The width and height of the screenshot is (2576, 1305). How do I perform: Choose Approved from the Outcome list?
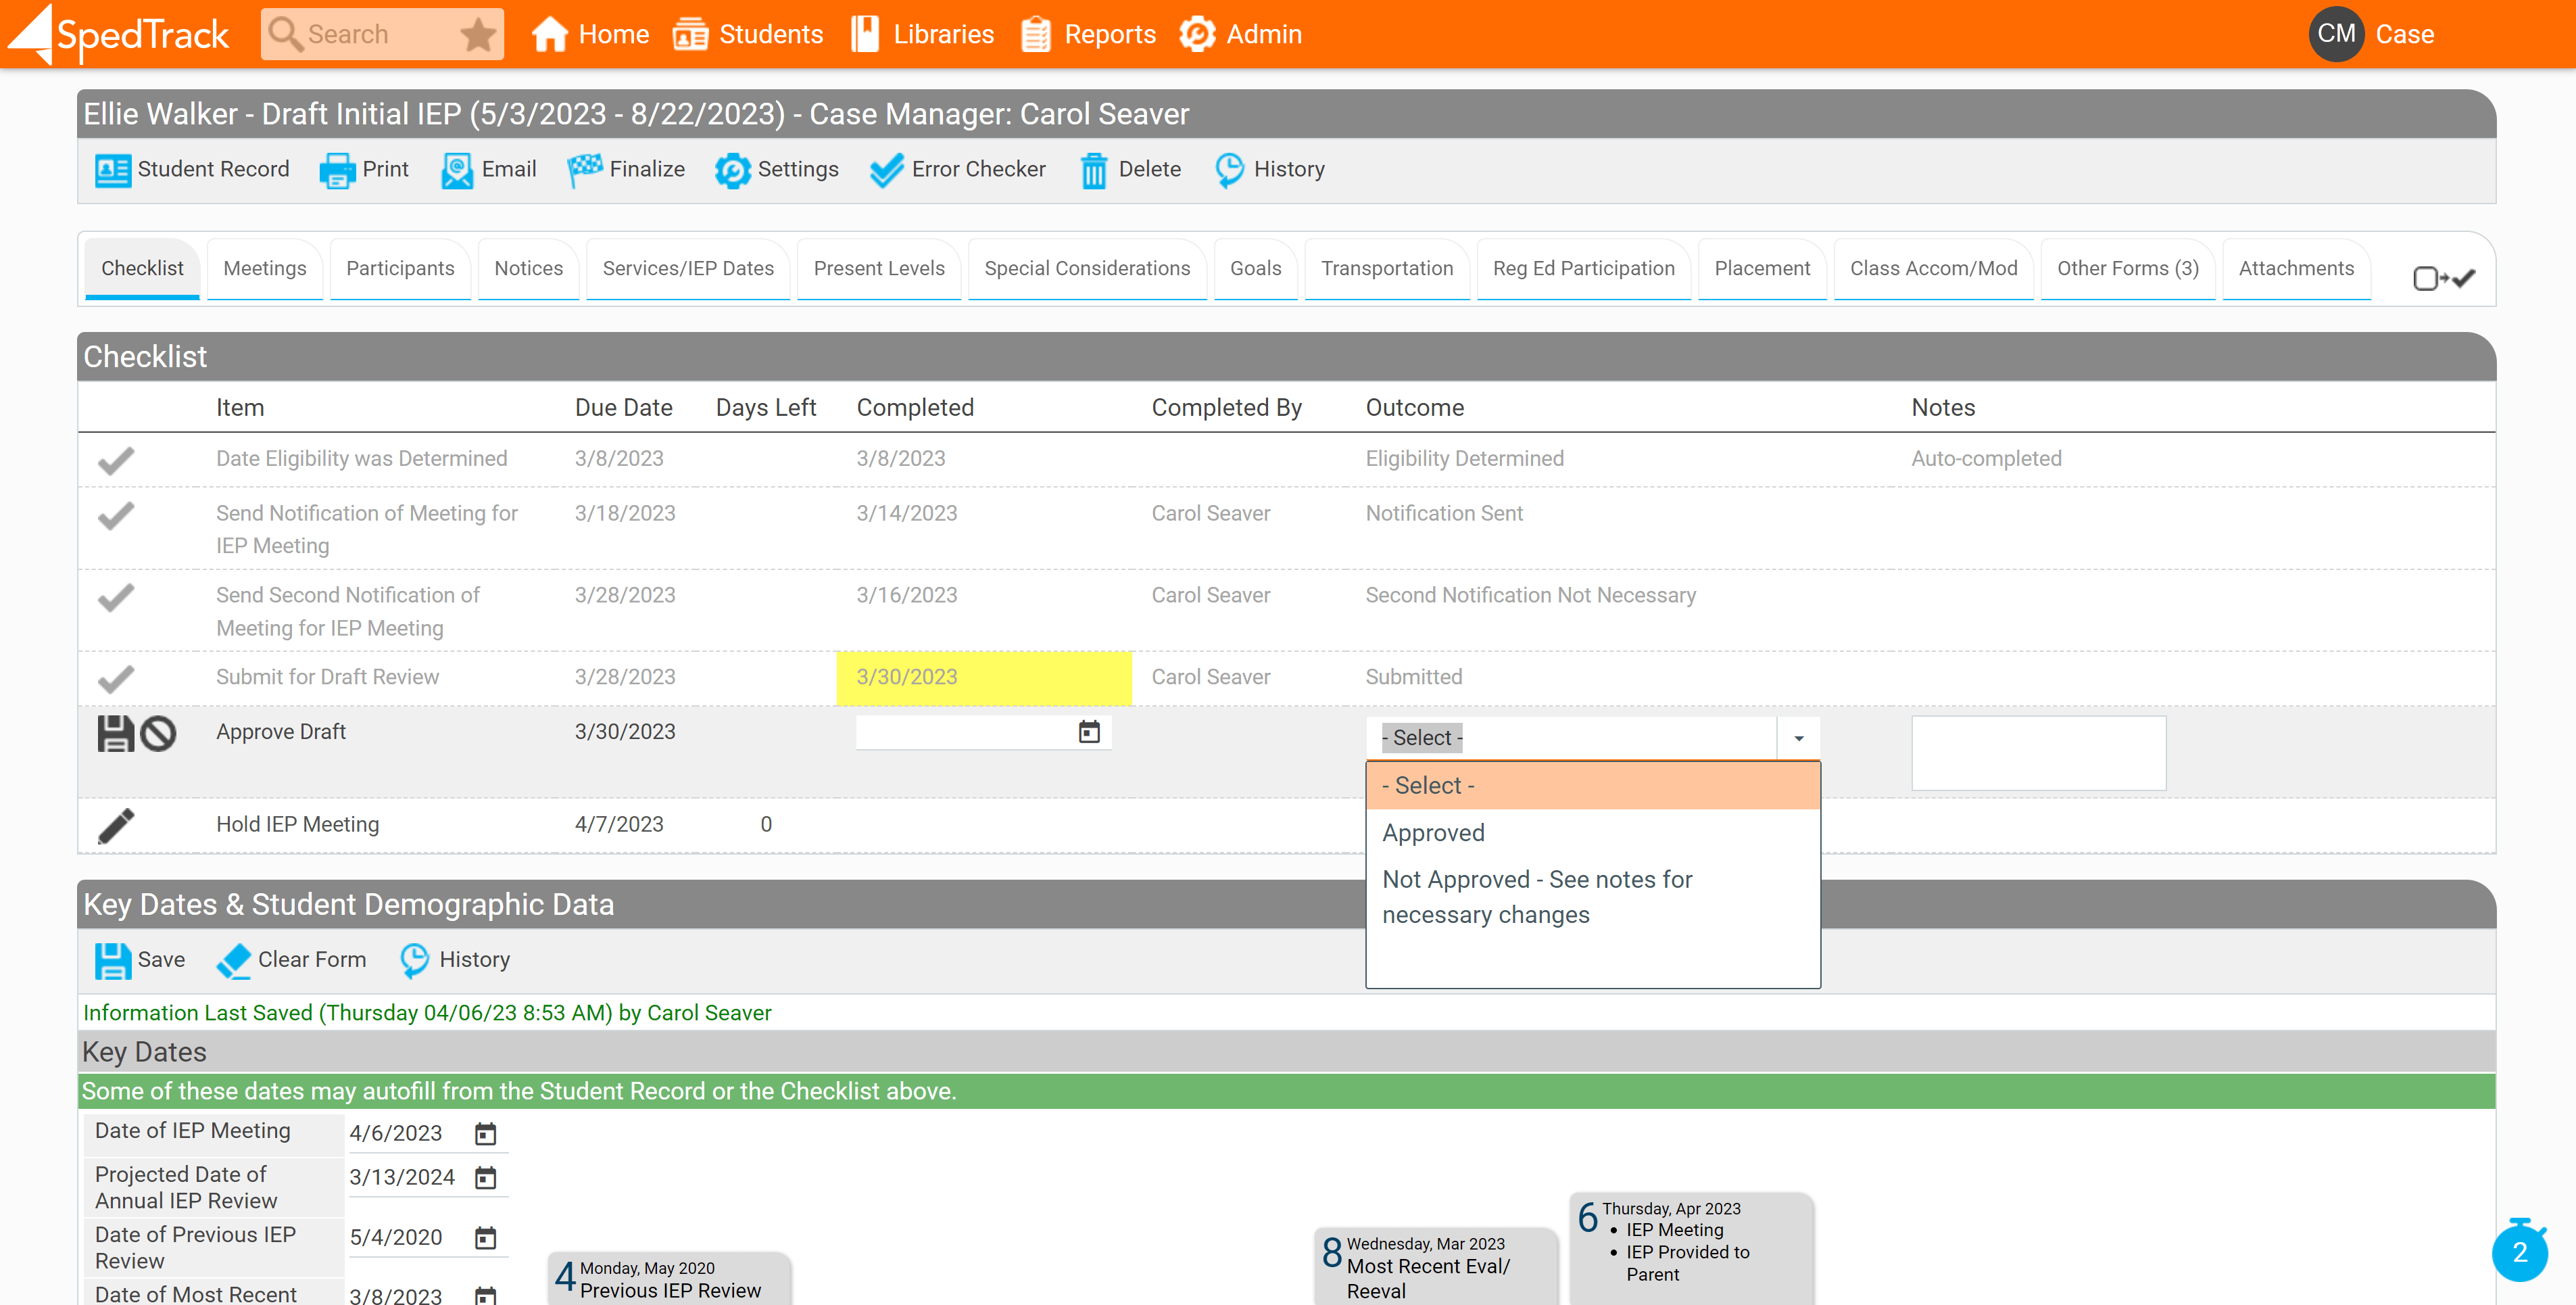[x=1433, y=832]
